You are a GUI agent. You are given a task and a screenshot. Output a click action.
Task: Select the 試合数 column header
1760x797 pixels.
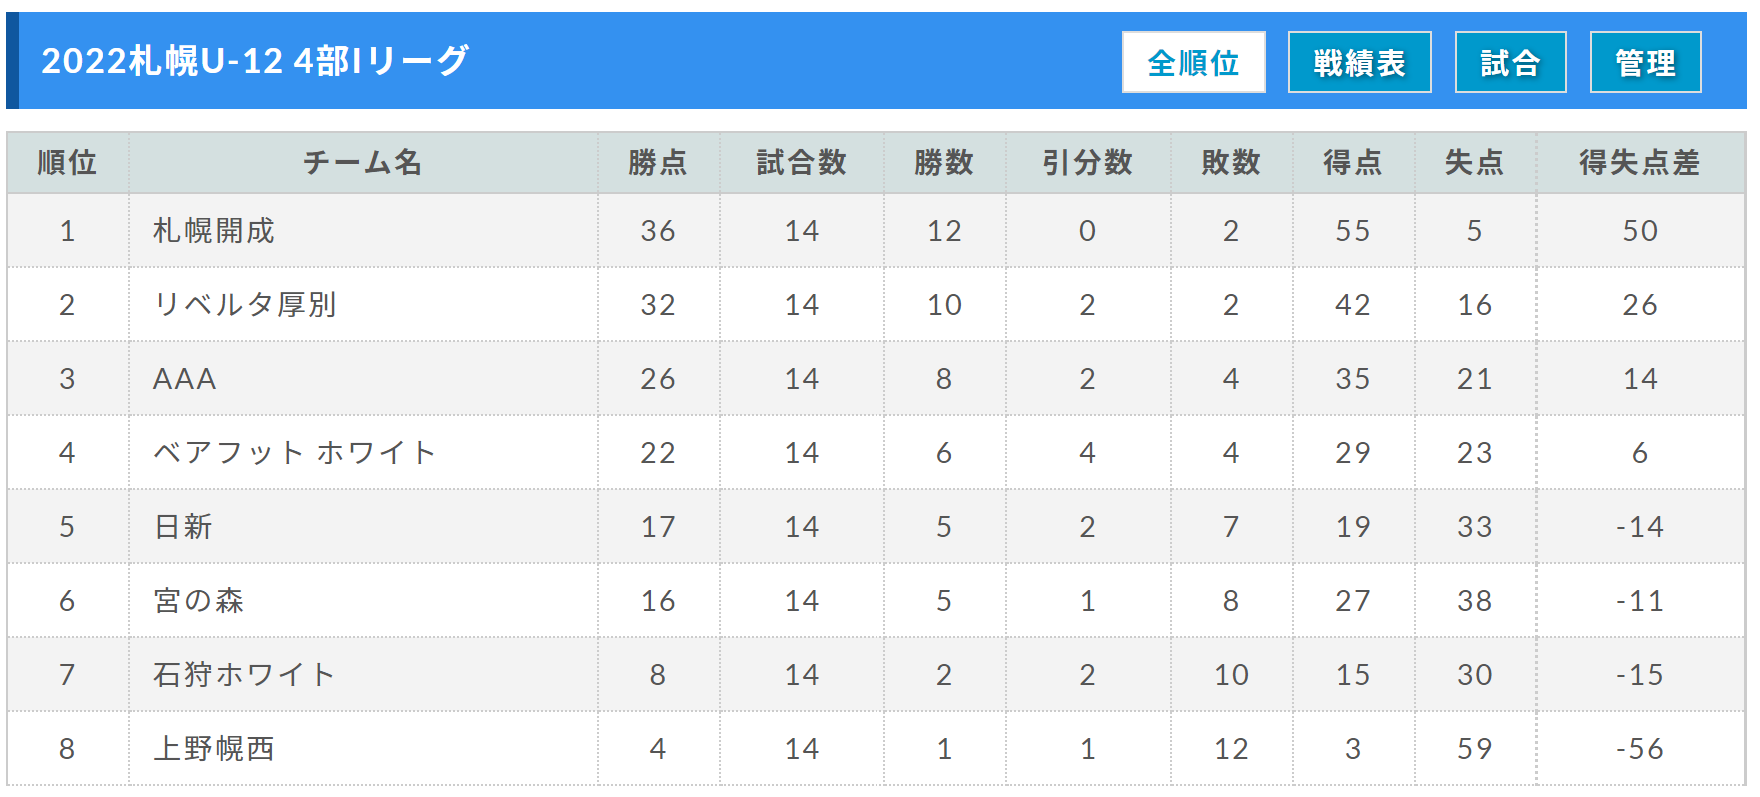(801, 162)
